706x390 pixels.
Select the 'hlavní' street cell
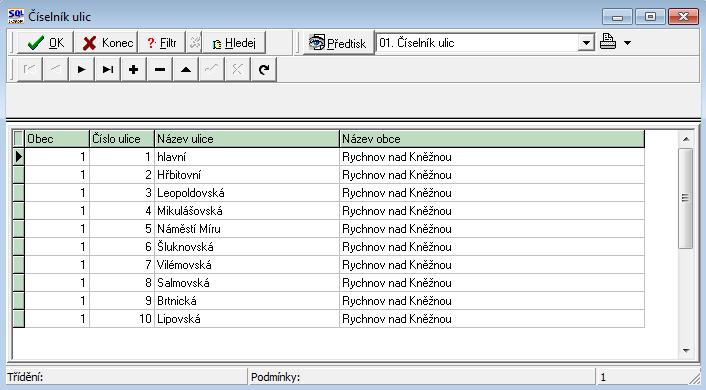click(247, 157)
